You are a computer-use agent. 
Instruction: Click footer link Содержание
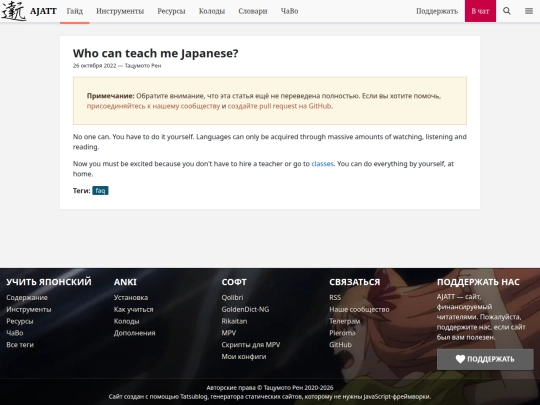[27, 298]
